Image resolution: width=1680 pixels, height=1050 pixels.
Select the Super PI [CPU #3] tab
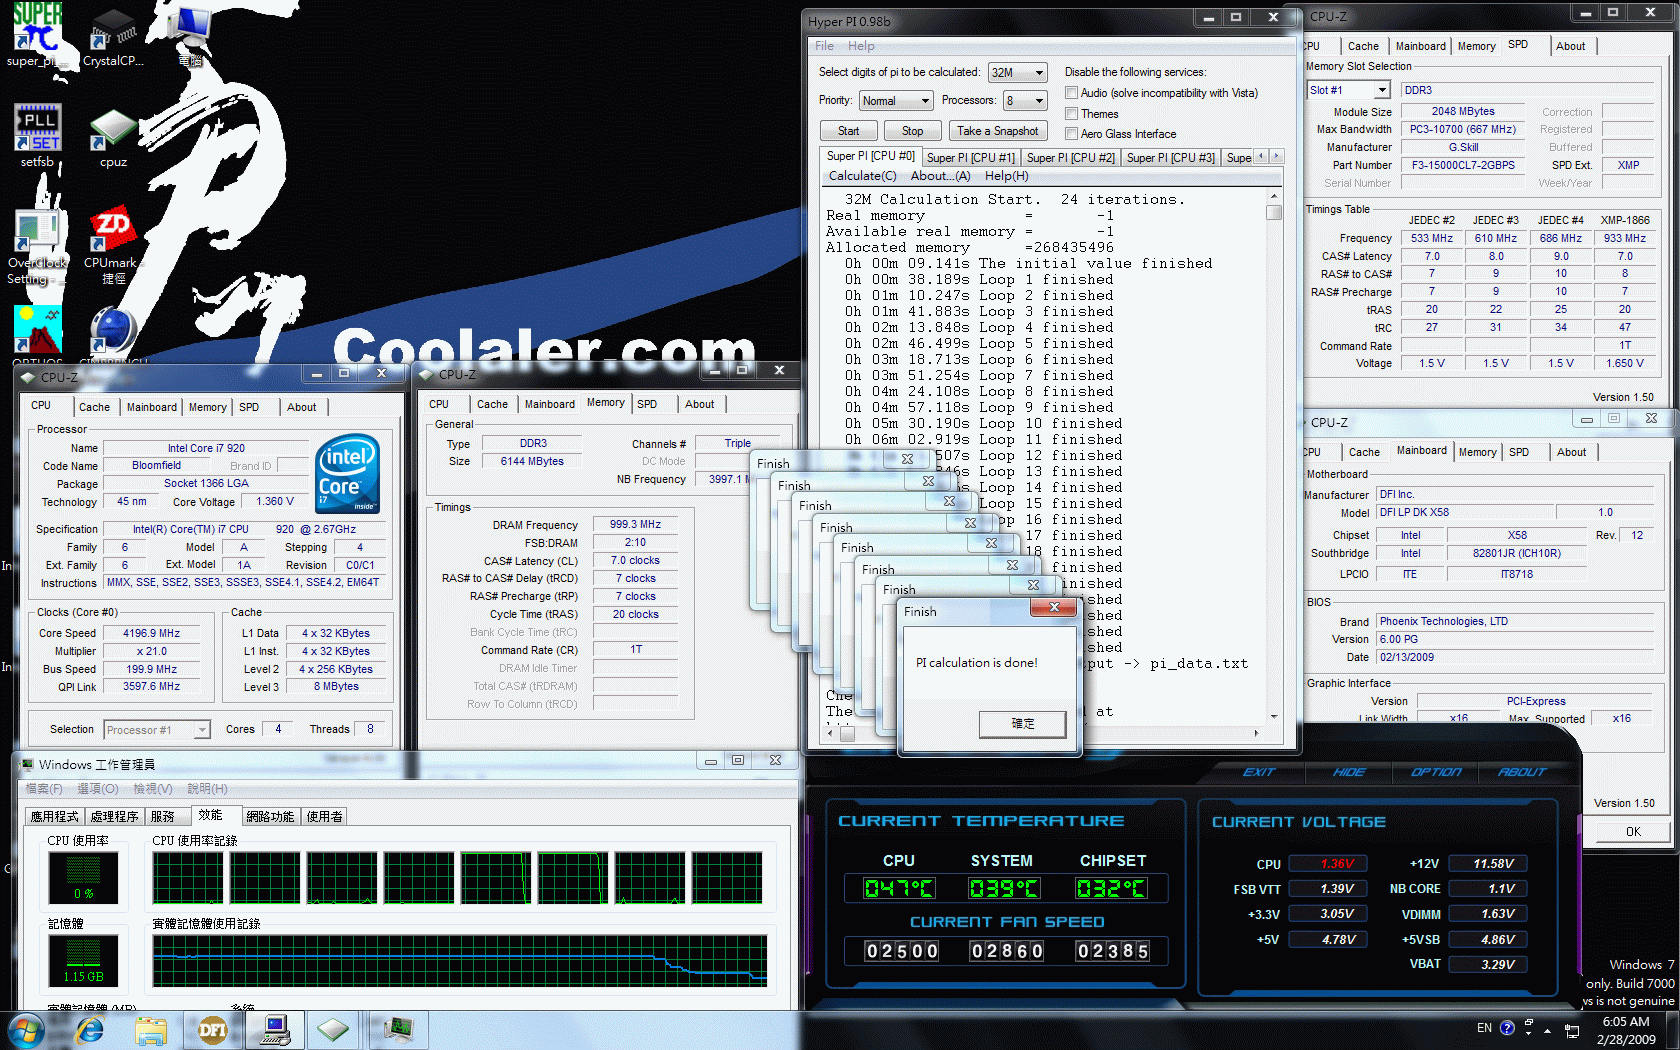(x=1170, y=158)
